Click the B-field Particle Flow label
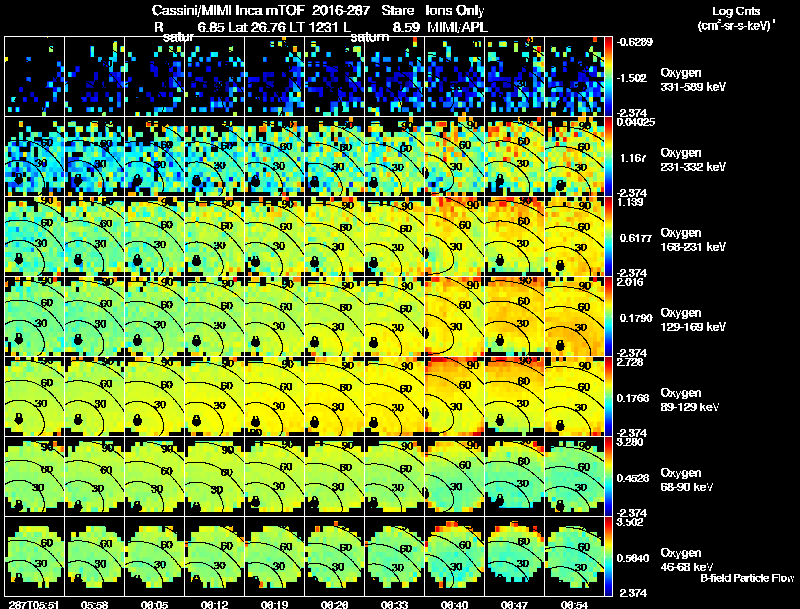This screenshot has width=800, height=609. [x=747, y=578]
